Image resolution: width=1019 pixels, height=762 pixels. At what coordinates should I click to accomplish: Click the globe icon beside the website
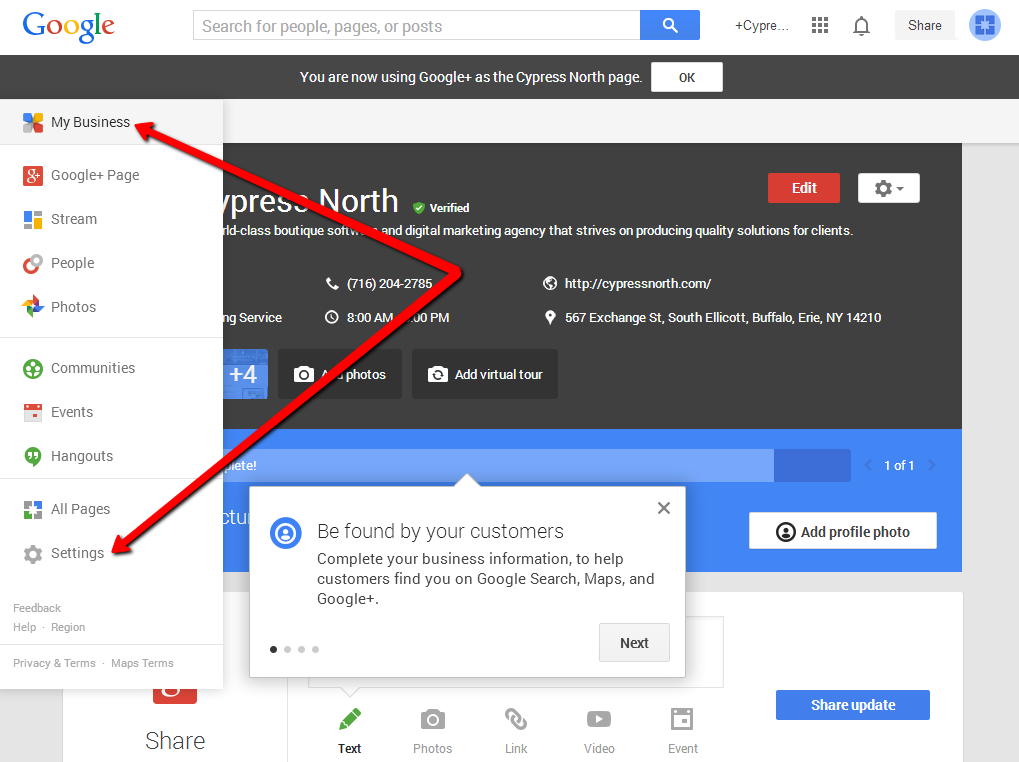pyautogui.click(x=550, y=283)
